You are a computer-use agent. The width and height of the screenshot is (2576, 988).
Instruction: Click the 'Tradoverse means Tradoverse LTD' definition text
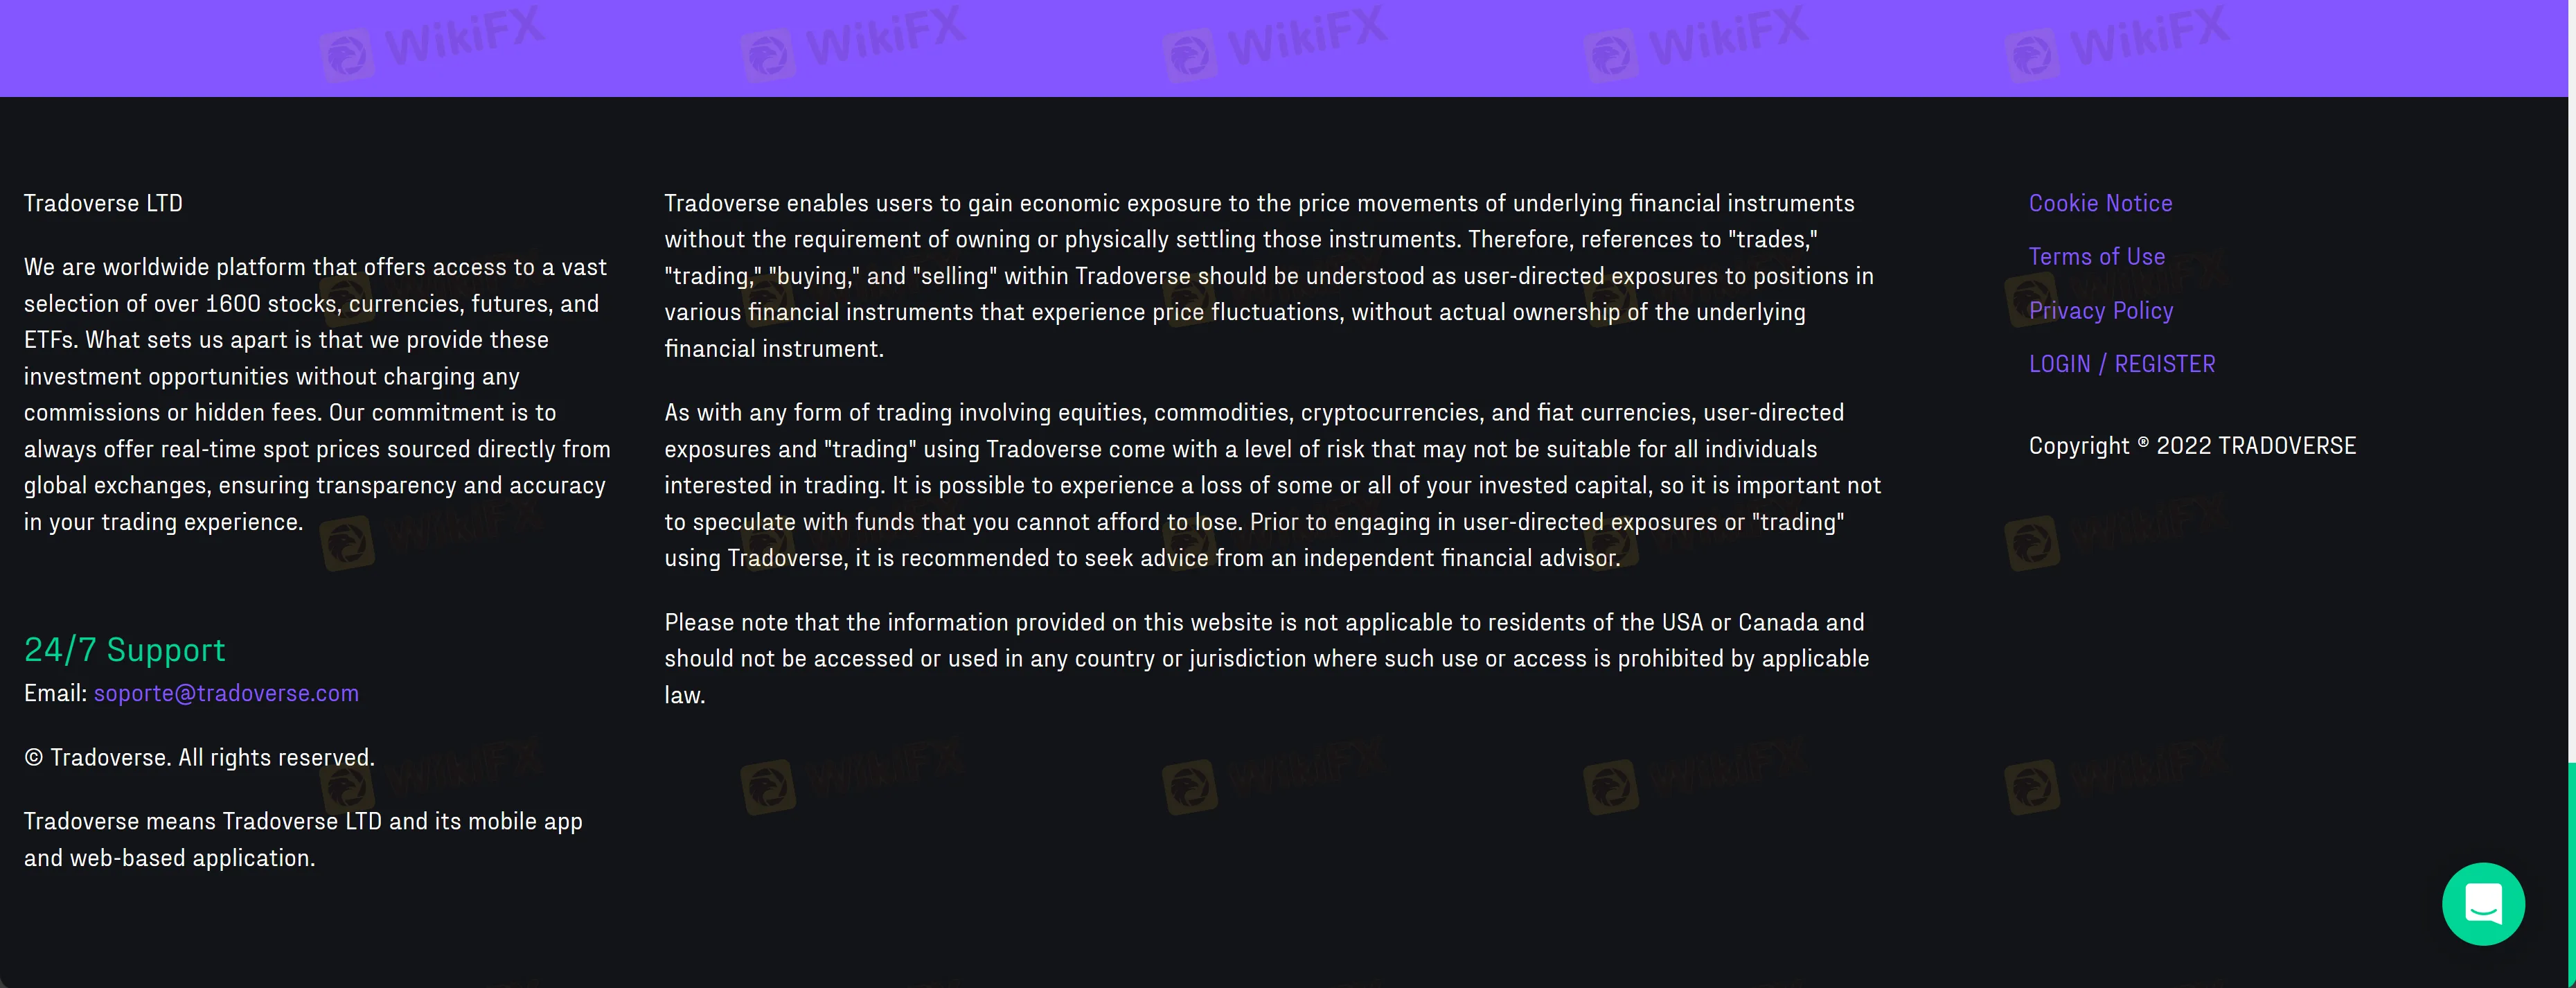click(x=302, y=839)
